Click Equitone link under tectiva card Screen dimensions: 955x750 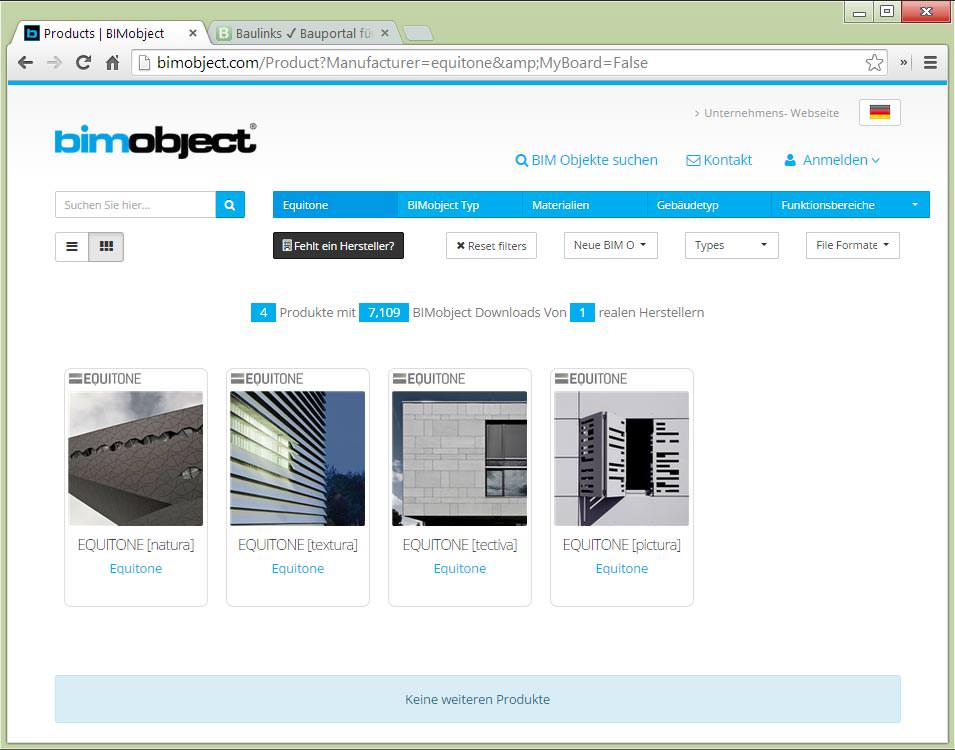460,568
